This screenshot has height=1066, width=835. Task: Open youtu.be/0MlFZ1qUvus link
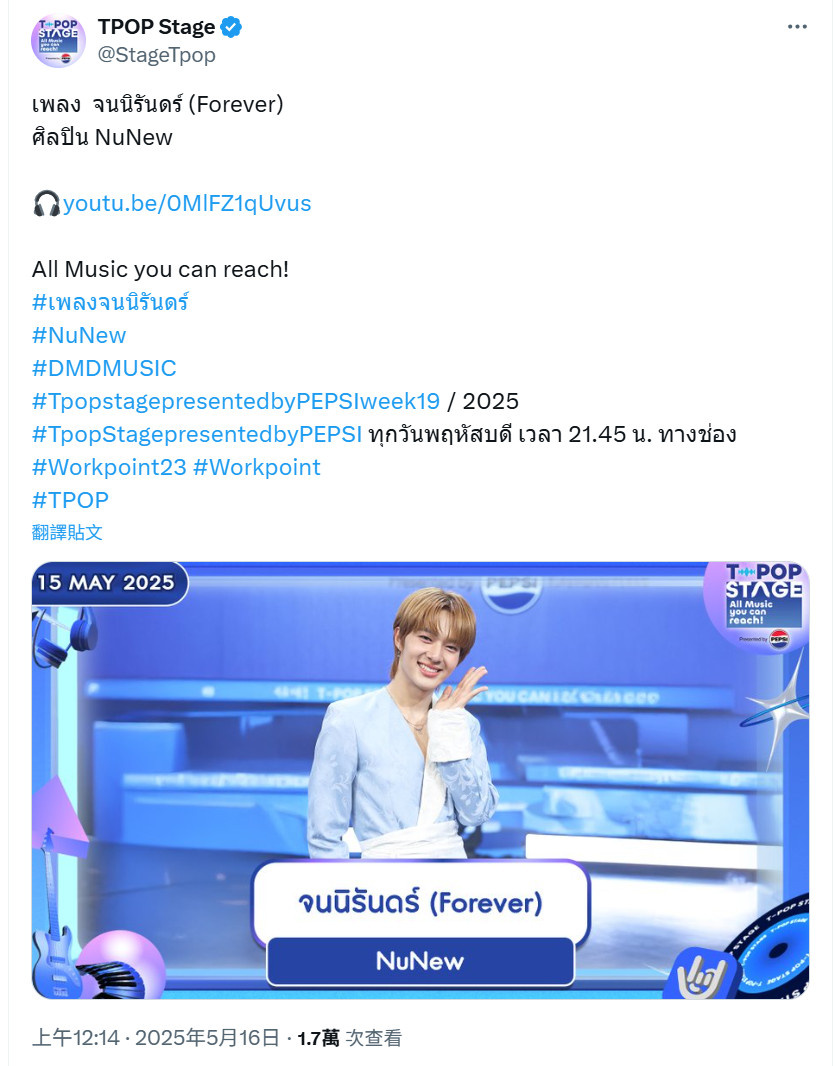coord(187,203)
